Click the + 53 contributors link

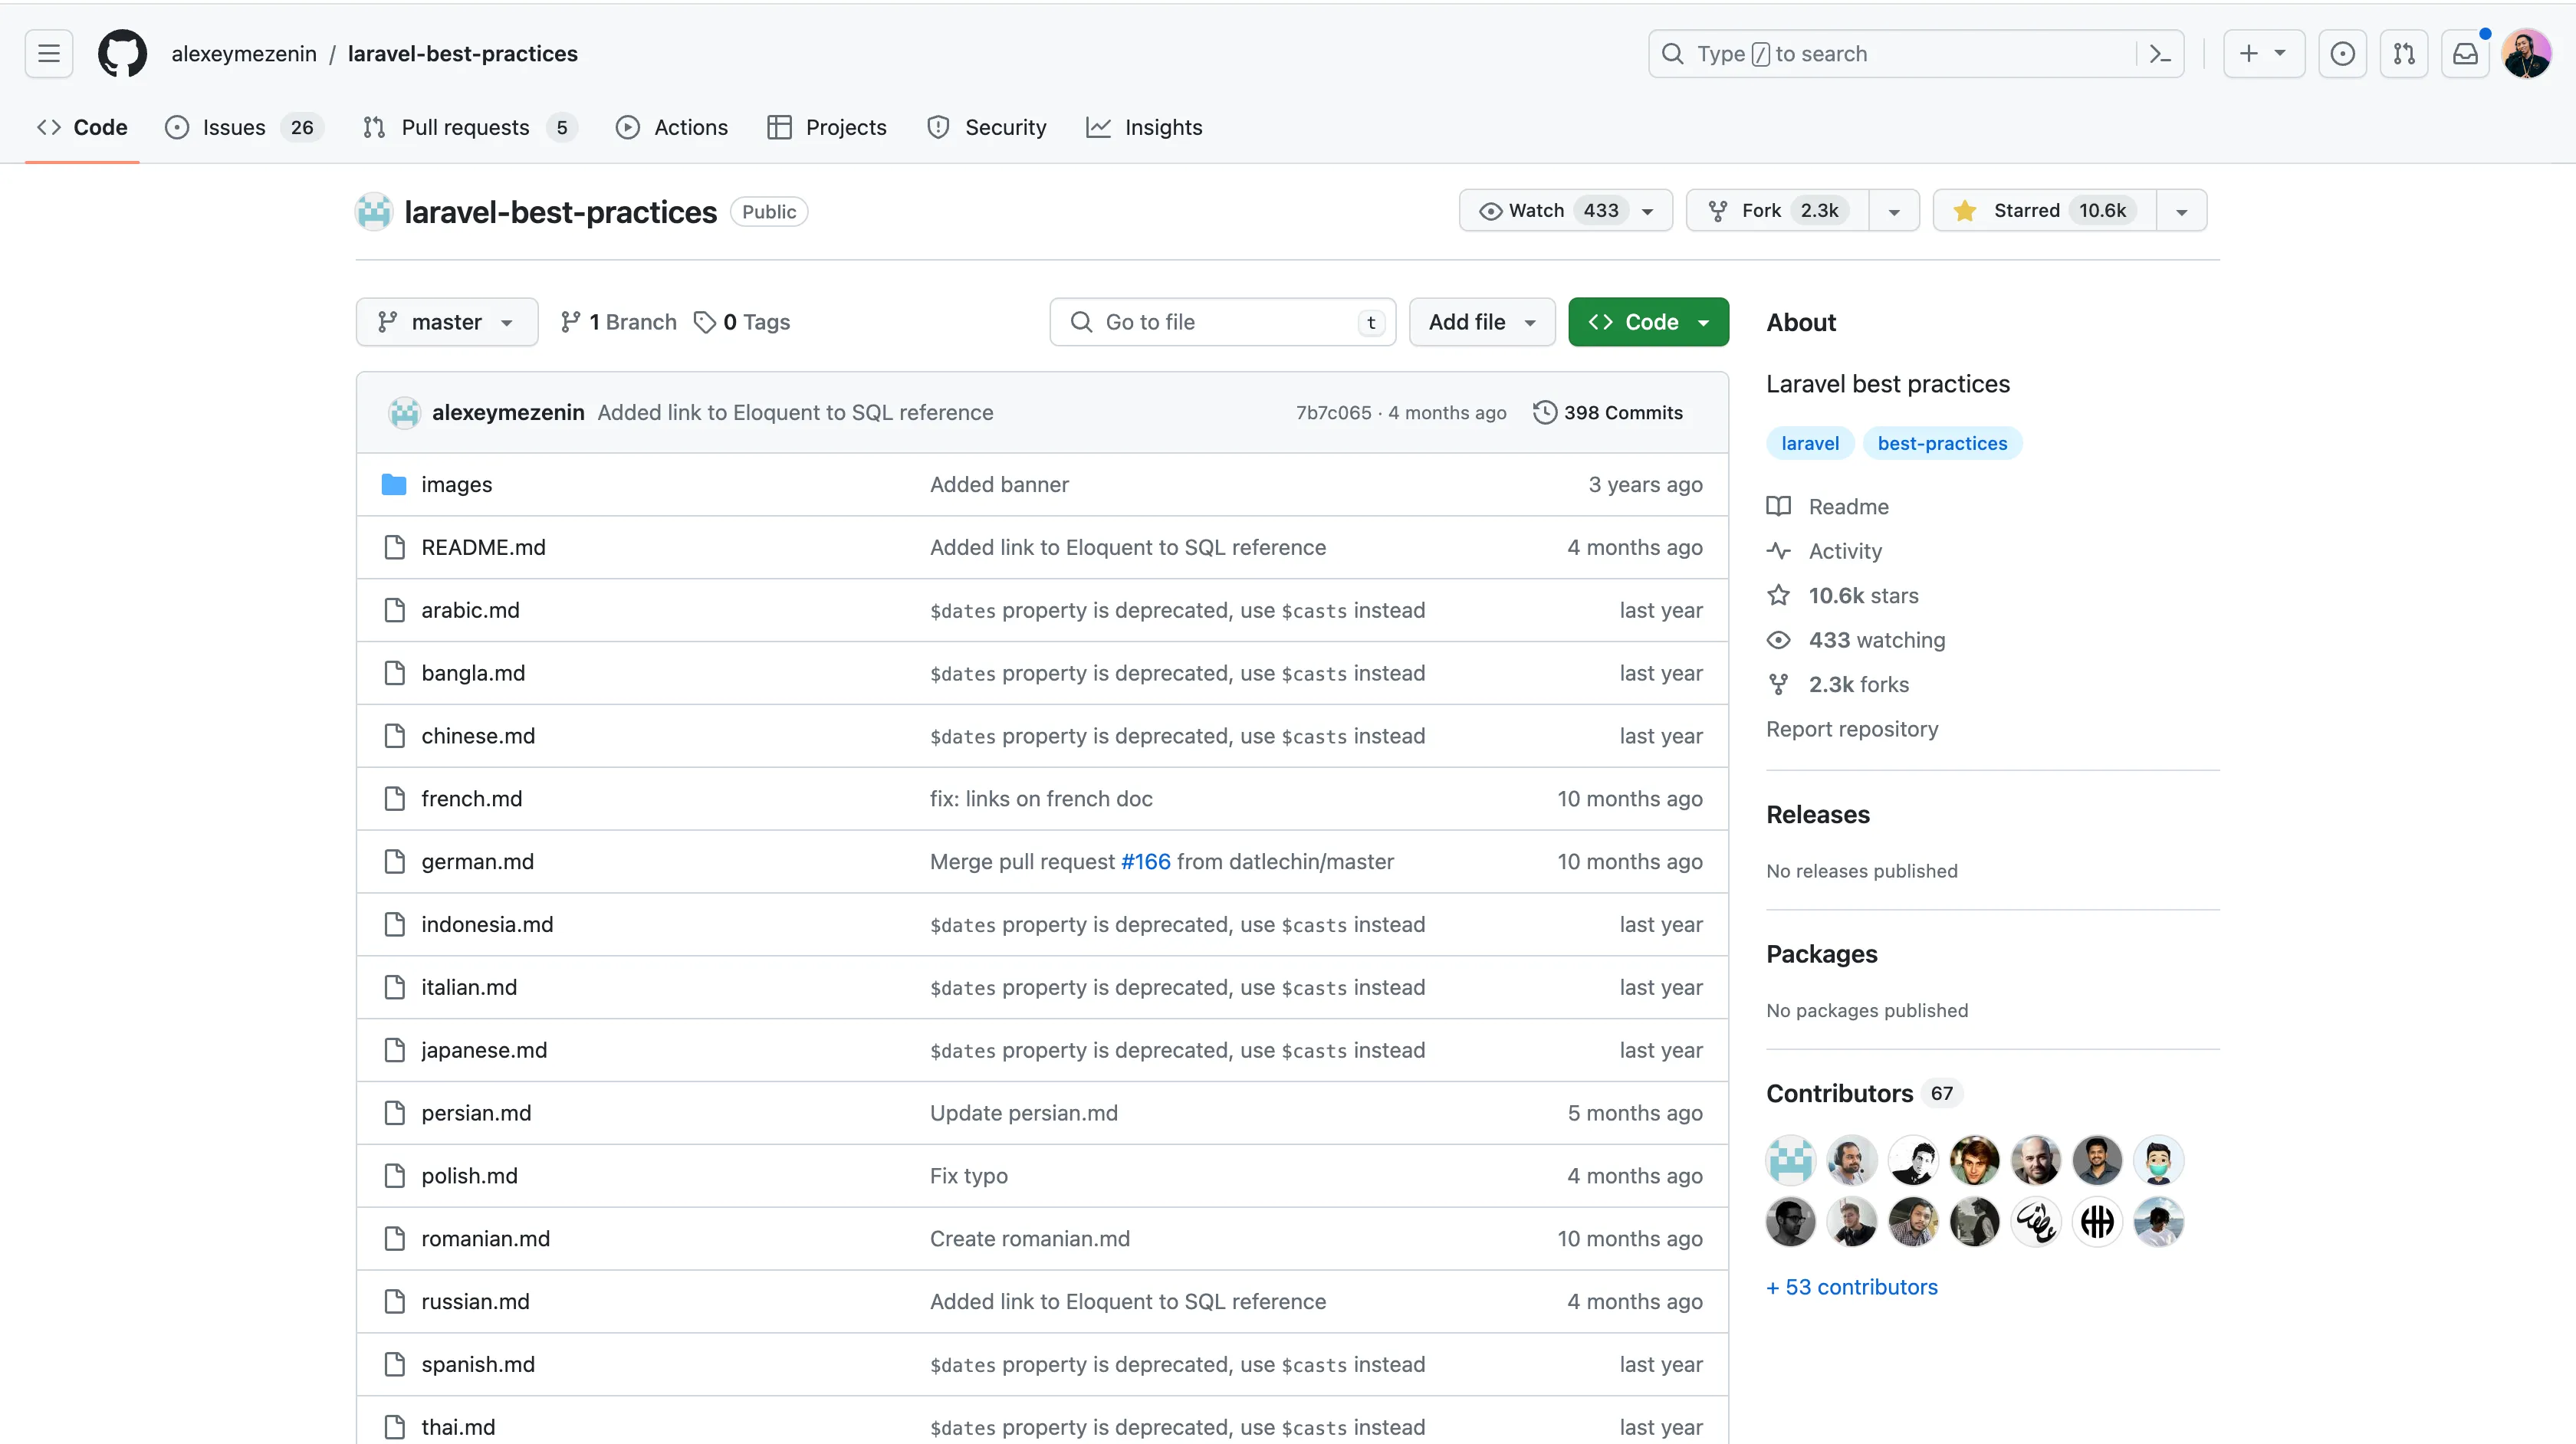1851,1287
